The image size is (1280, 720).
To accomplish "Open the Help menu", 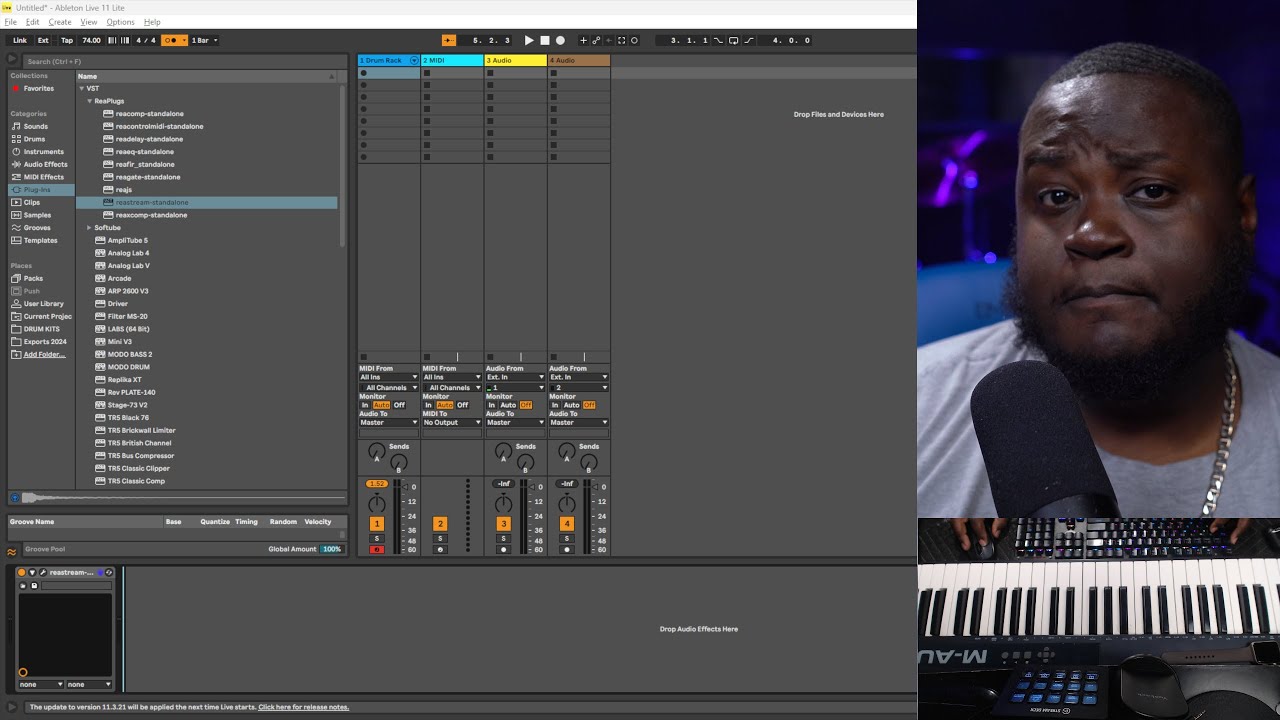I will pyautogui.click(x=152, y=22).
